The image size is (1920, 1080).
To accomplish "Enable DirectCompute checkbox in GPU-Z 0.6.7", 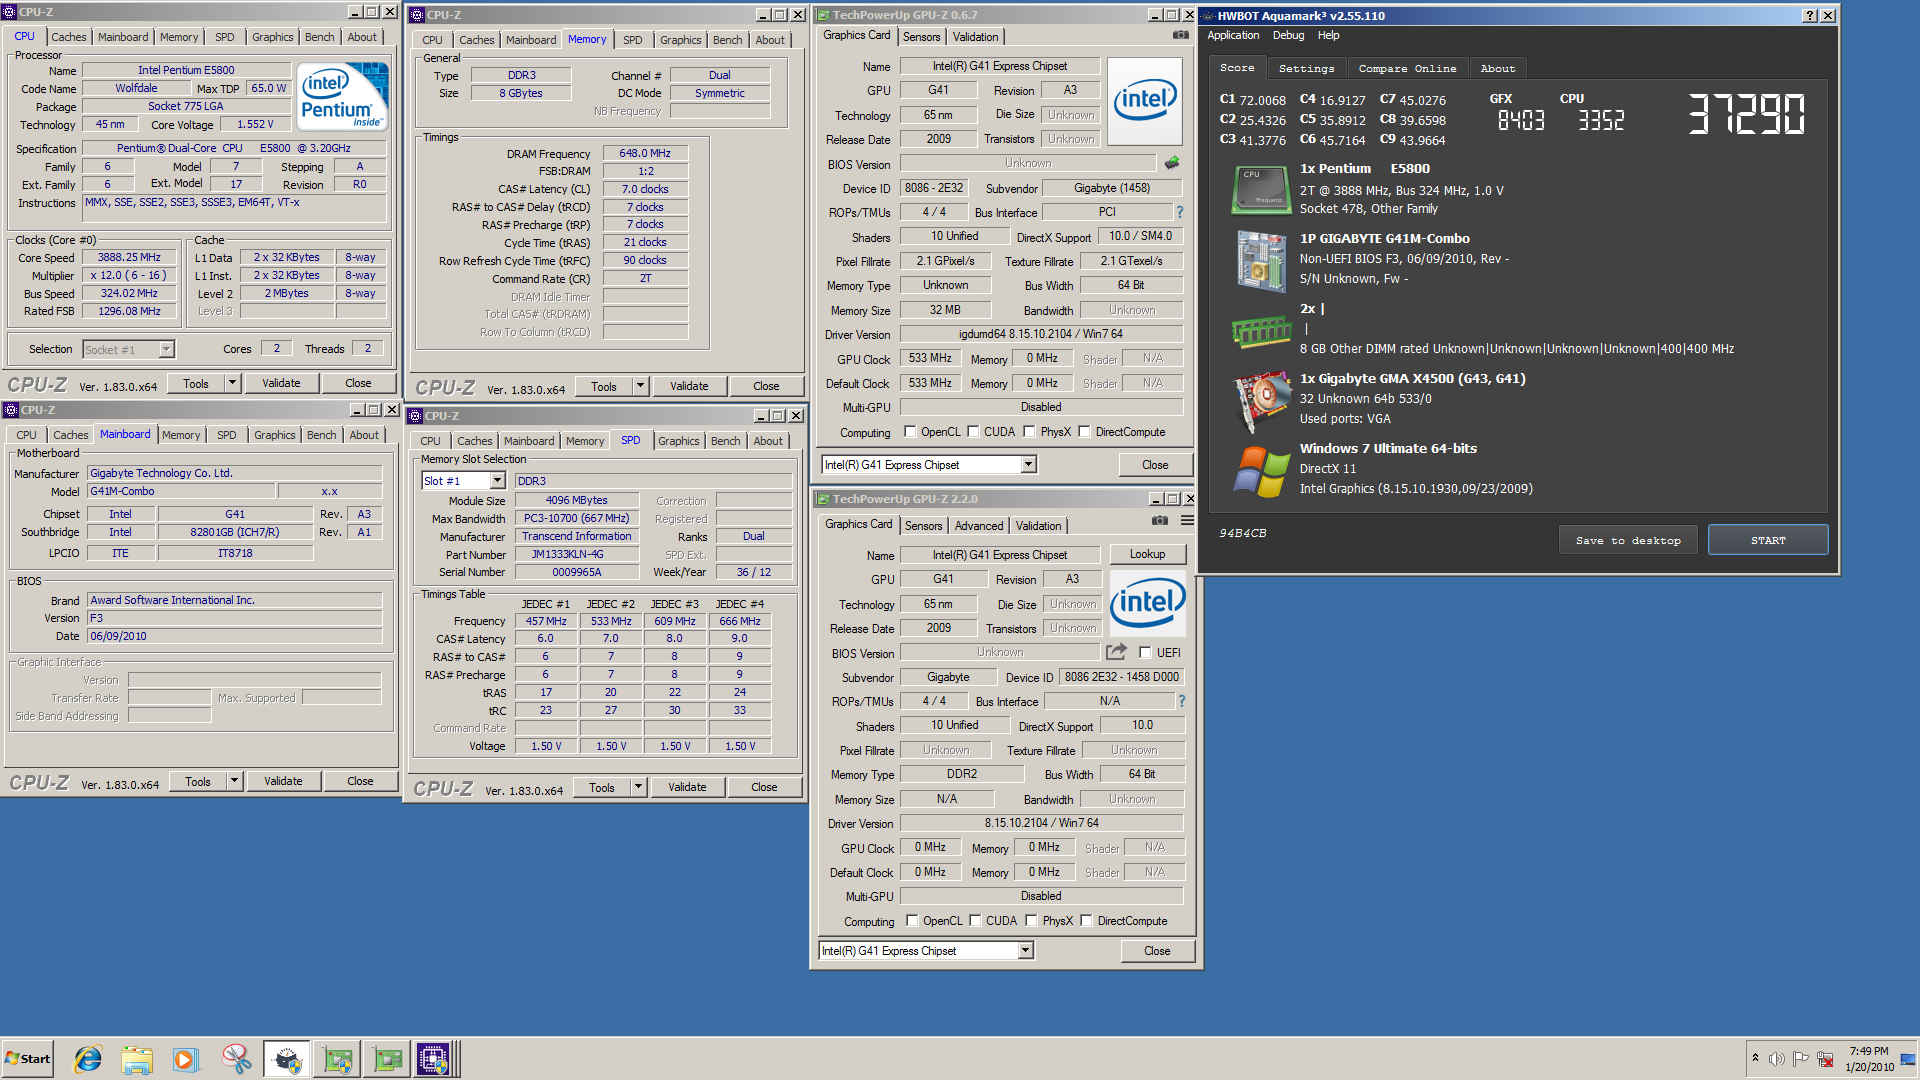I will click(x=1084, y=432).
